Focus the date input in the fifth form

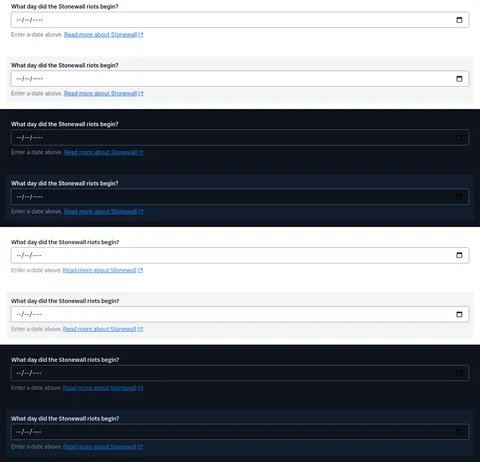coord(240,255)
